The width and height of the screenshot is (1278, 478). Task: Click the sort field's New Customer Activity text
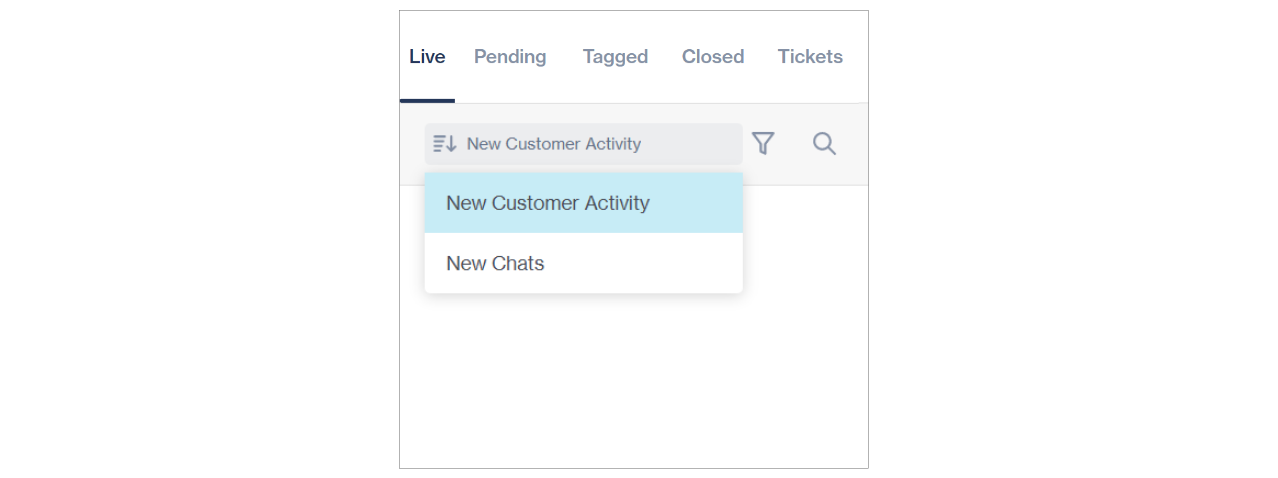(553, 144)
